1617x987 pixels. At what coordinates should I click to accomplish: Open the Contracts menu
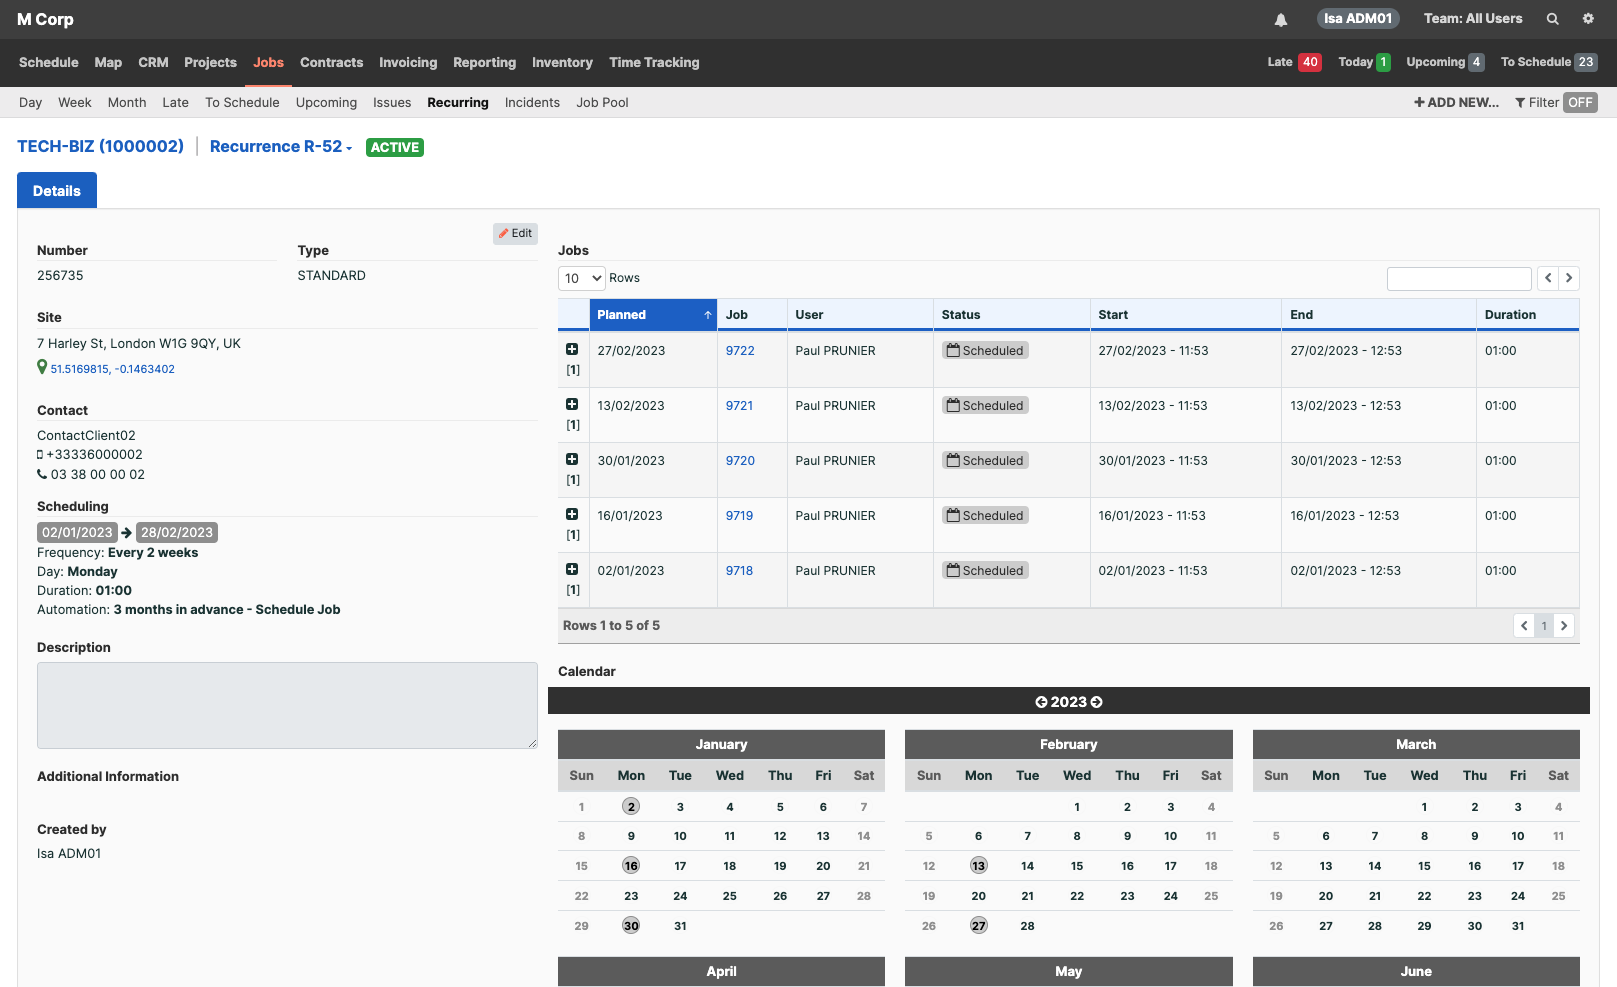(331, 62)
